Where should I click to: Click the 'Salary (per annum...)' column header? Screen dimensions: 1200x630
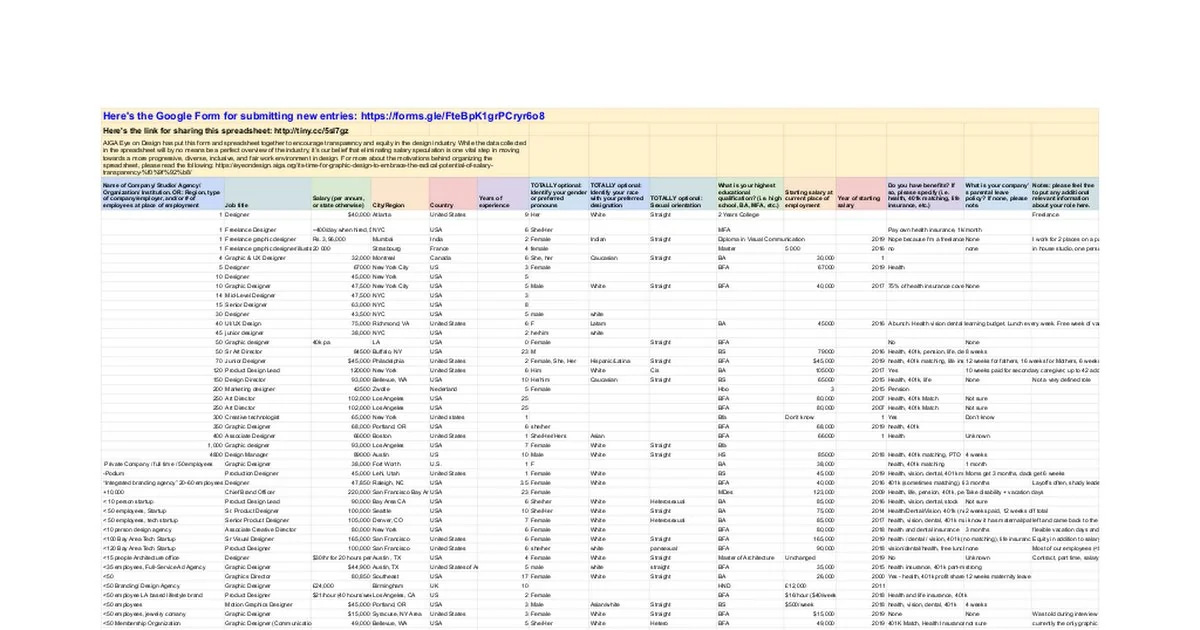[341, 195]
